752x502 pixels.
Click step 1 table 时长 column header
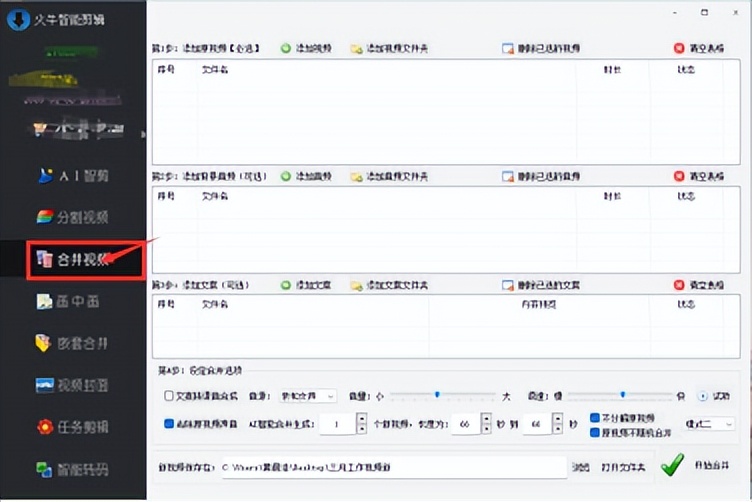tap(612, 70)
